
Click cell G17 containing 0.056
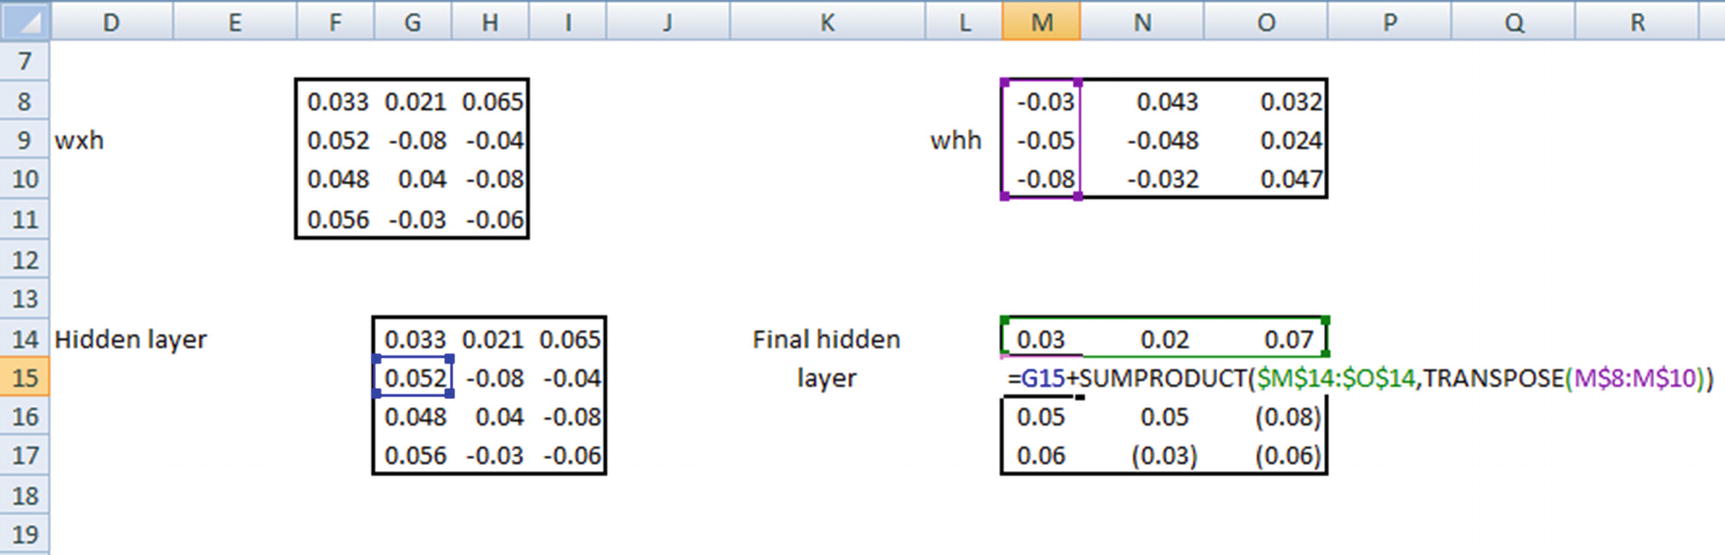[x=412, y=456]
